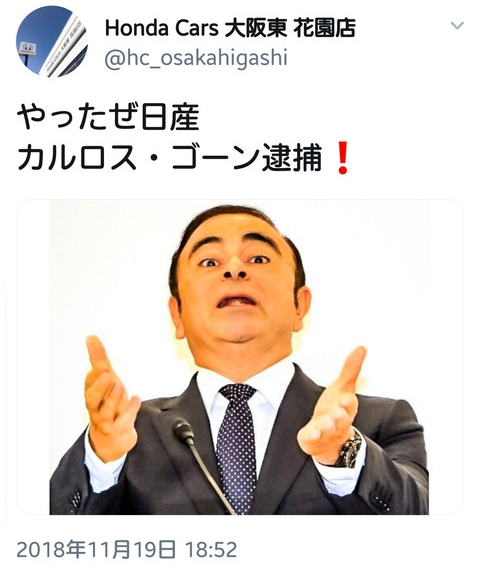
Task: Open the Honda Cars profile avatar
Action: (x=52, y=41)
